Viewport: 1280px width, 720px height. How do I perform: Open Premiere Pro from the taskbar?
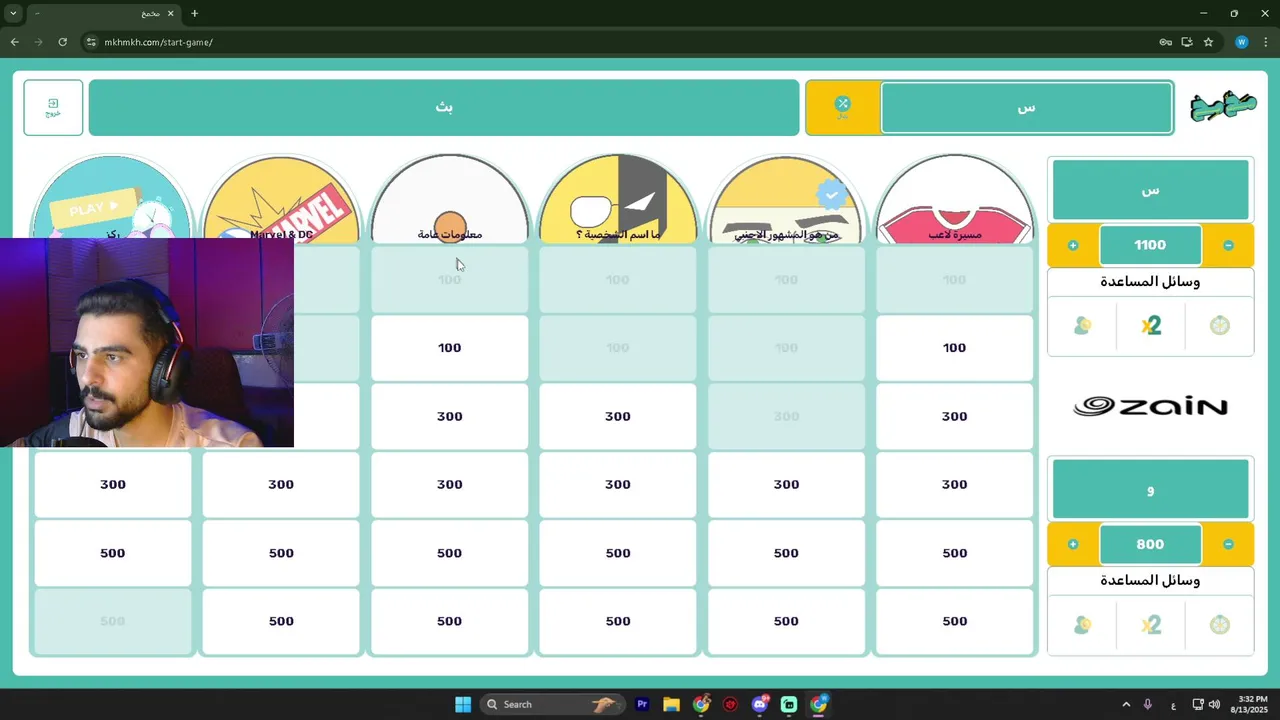642,704
